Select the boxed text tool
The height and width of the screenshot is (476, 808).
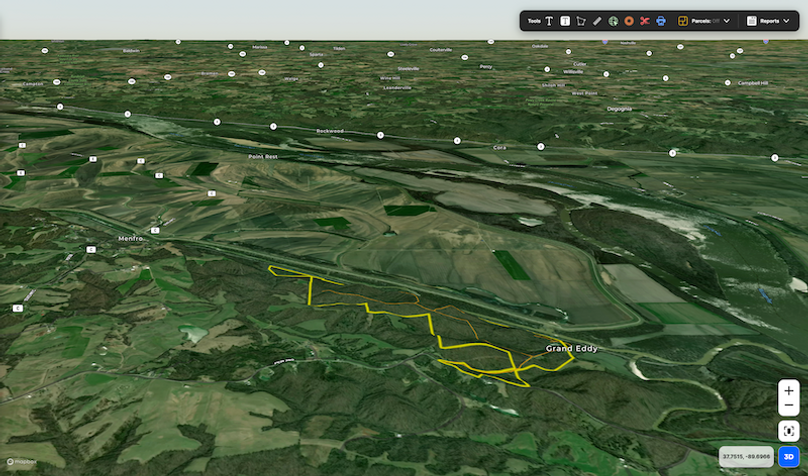coord(565,20)
